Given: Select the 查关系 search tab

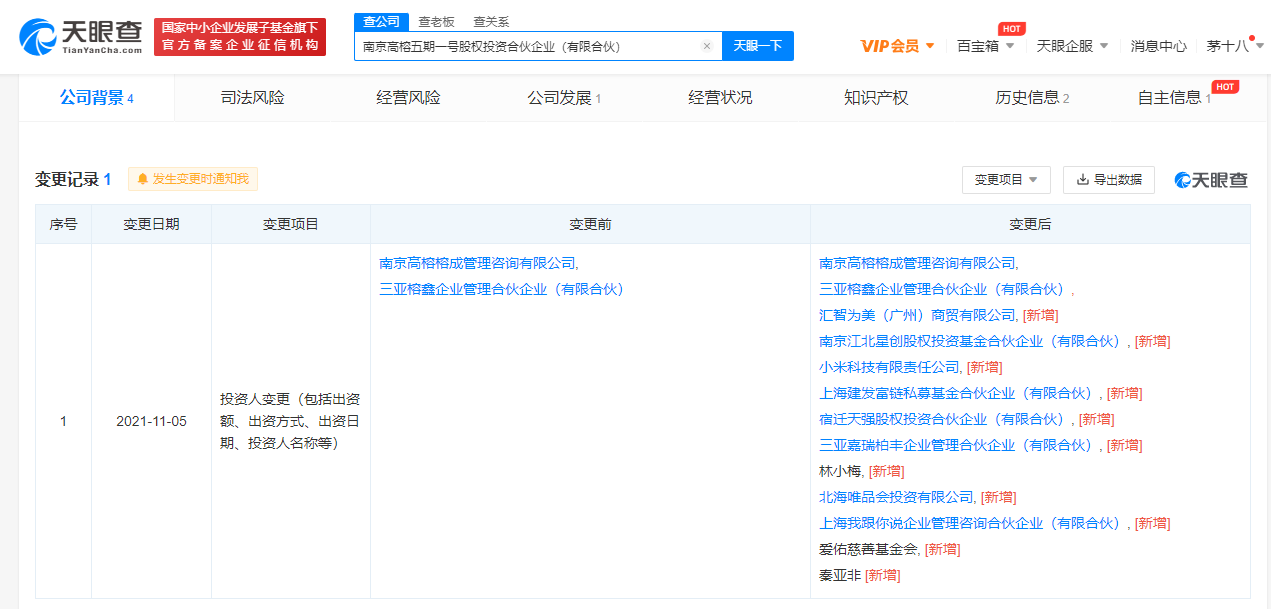Looking at the screenshot, I should point(491,22).
